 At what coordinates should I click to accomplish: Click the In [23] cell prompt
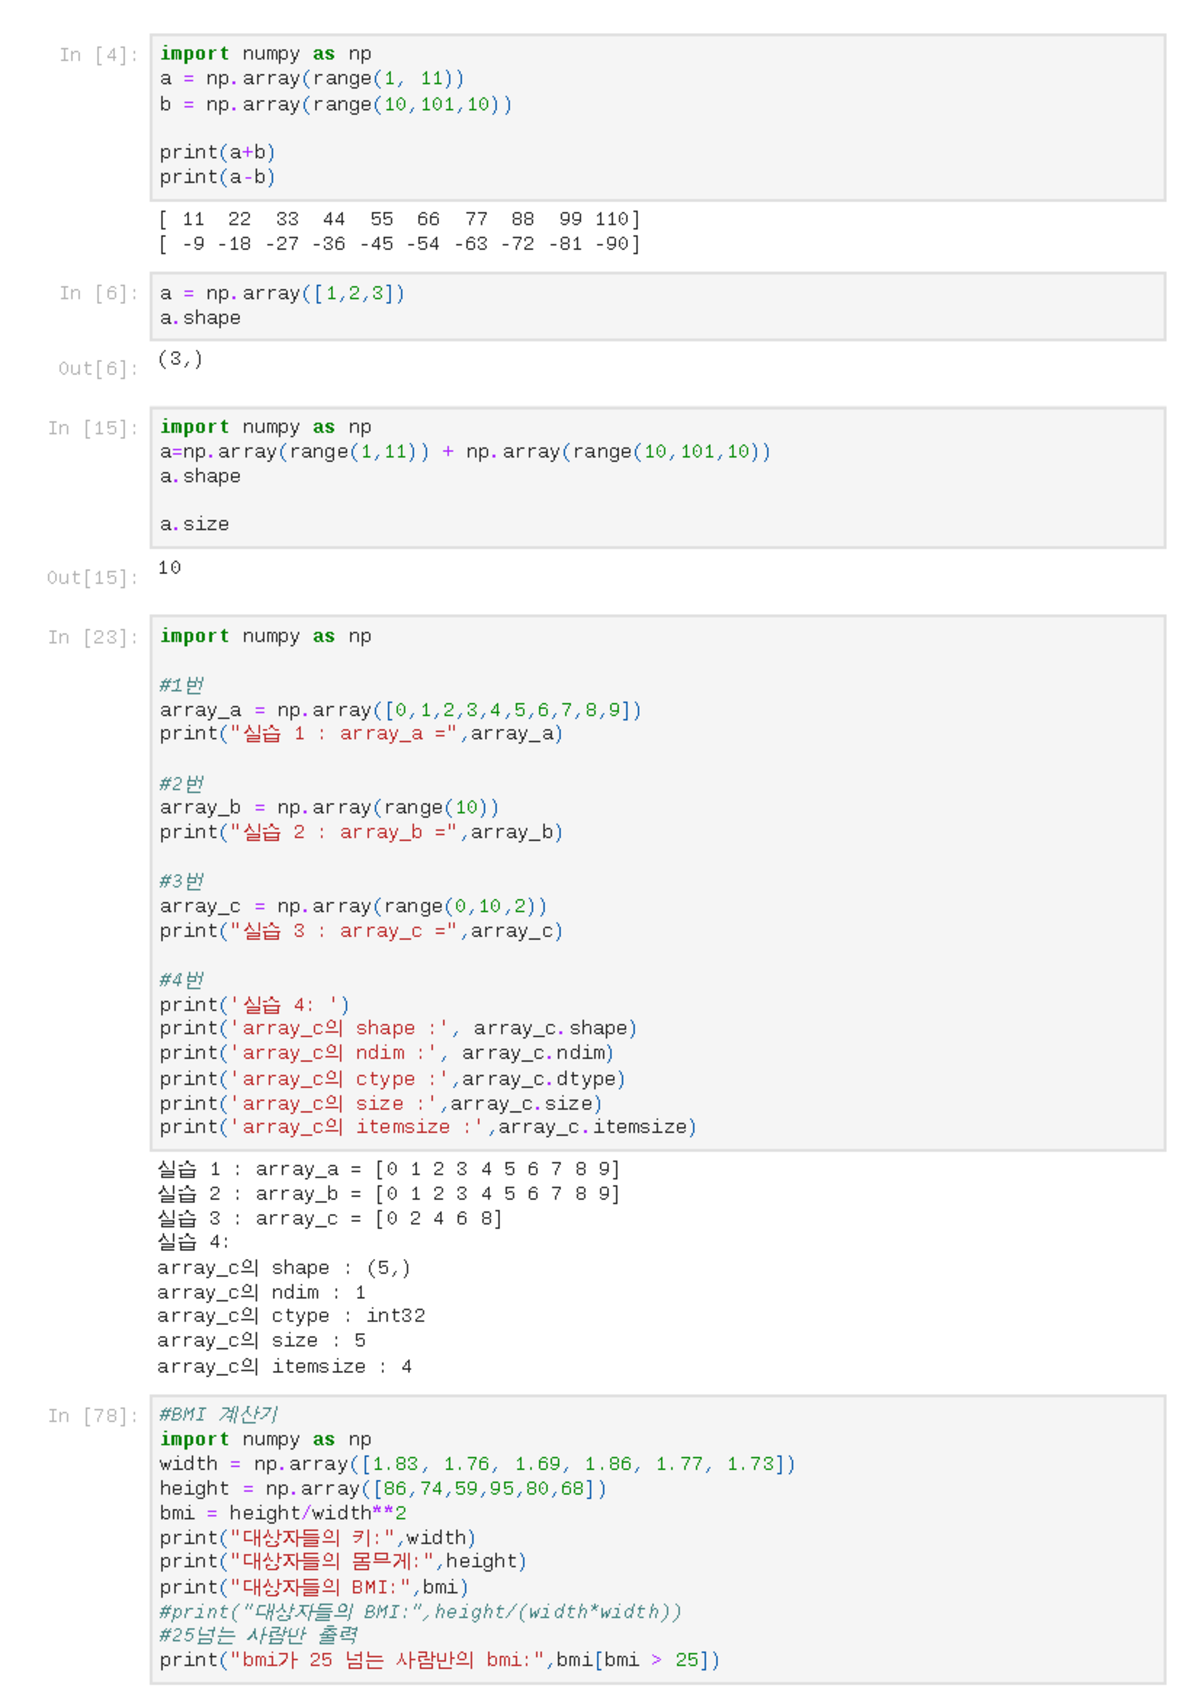[x=93, y=637]
